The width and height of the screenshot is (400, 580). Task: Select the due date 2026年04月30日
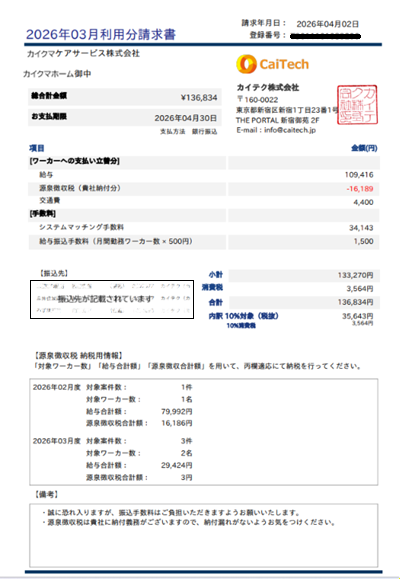click(185, 118)
